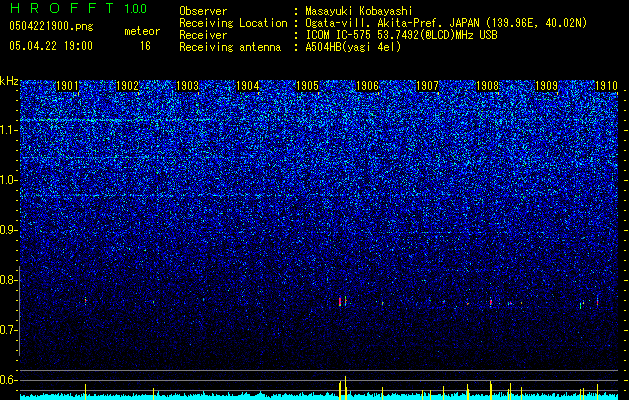Image resolution: width=629 pixels, height=400 pixels.
Task: Click the 'meteor' label
Action: coord(142,31)
